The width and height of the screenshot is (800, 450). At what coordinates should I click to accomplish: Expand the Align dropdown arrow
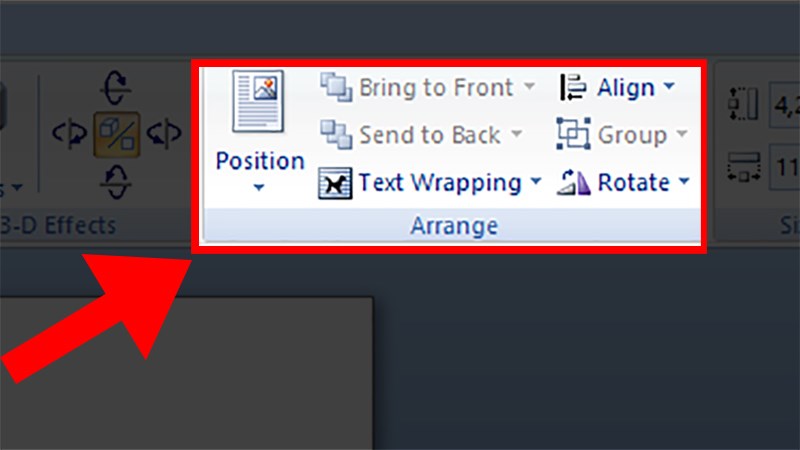669,86
